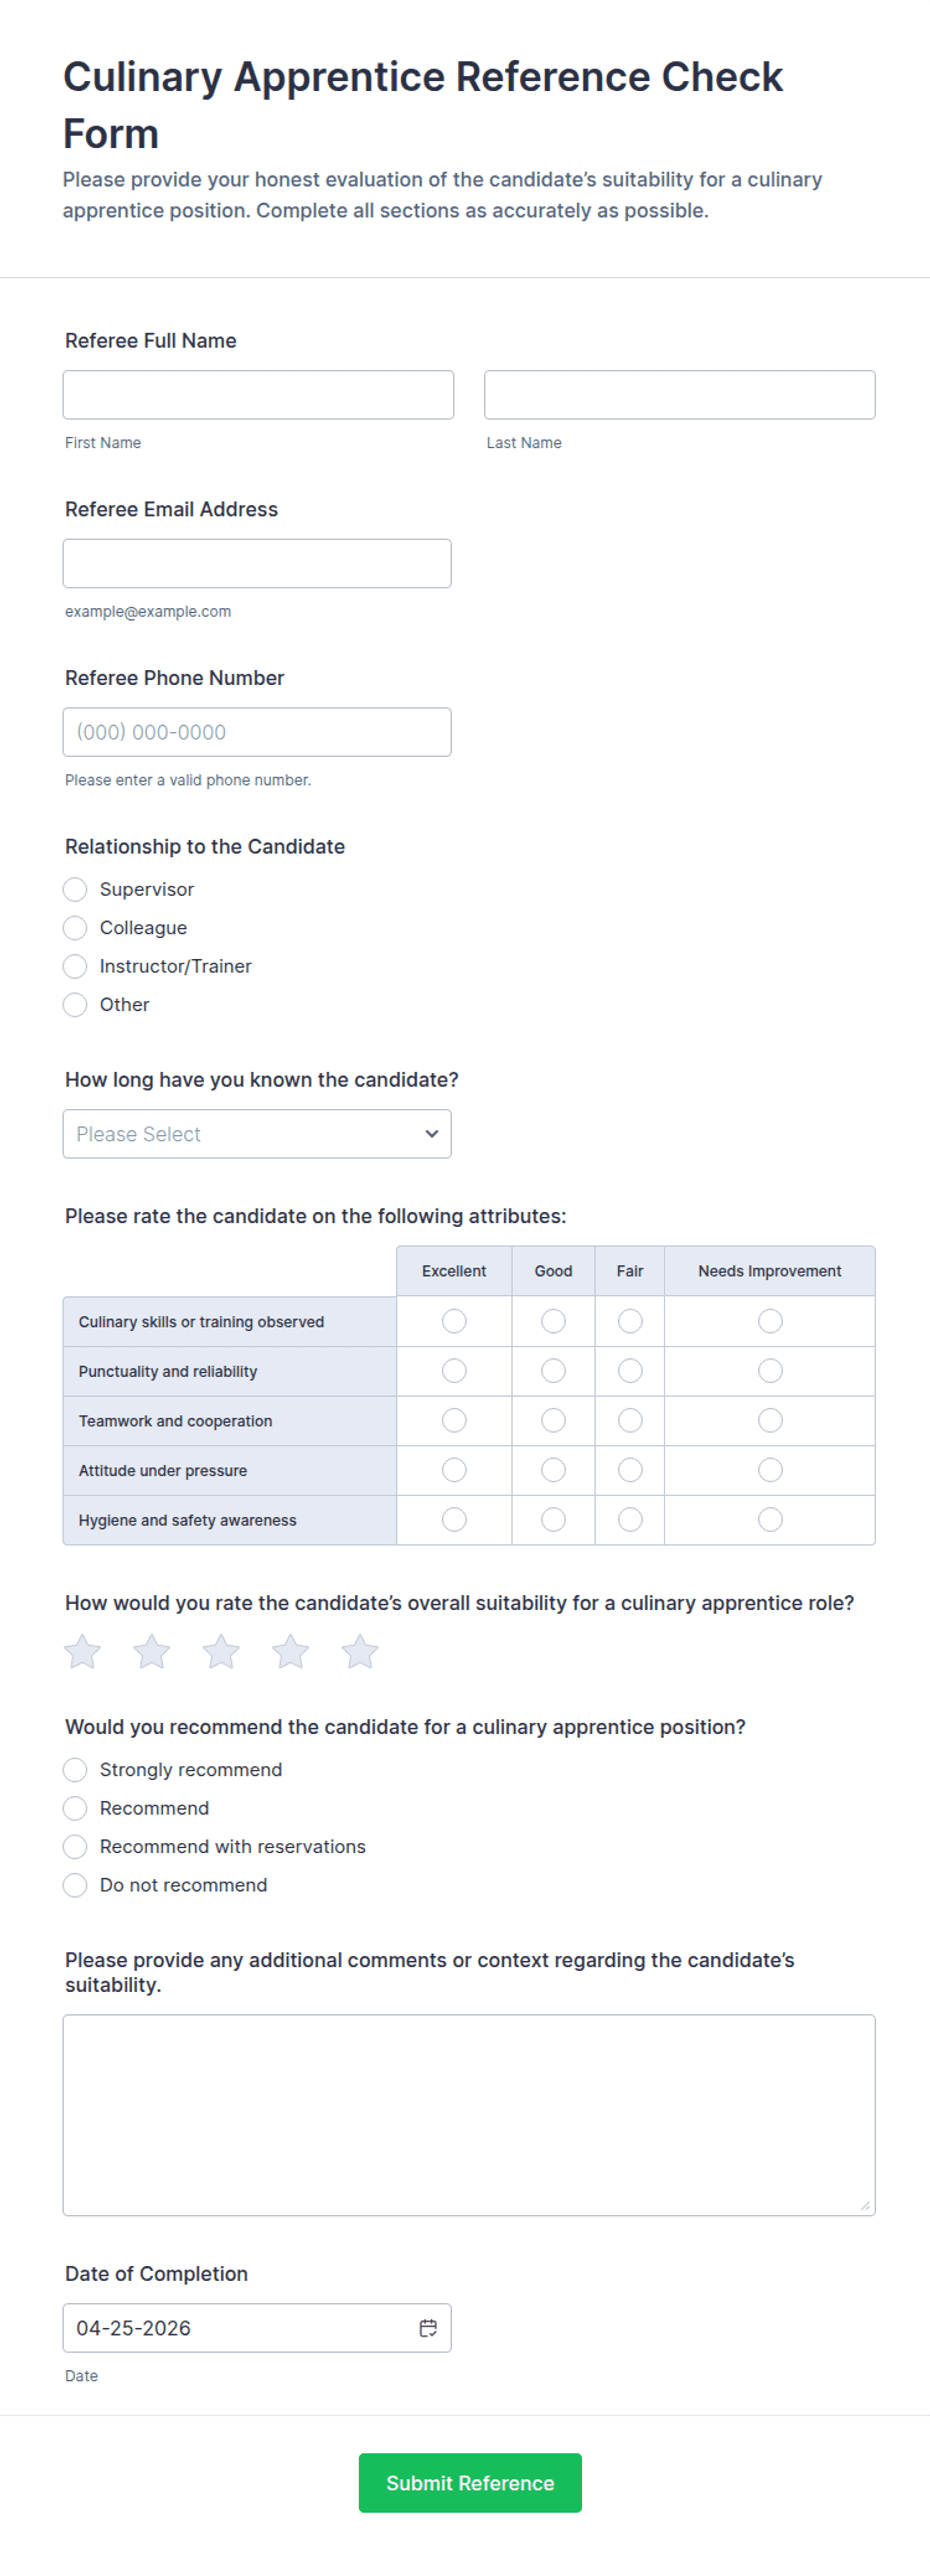Click the first rating star

pos(82,1651)
